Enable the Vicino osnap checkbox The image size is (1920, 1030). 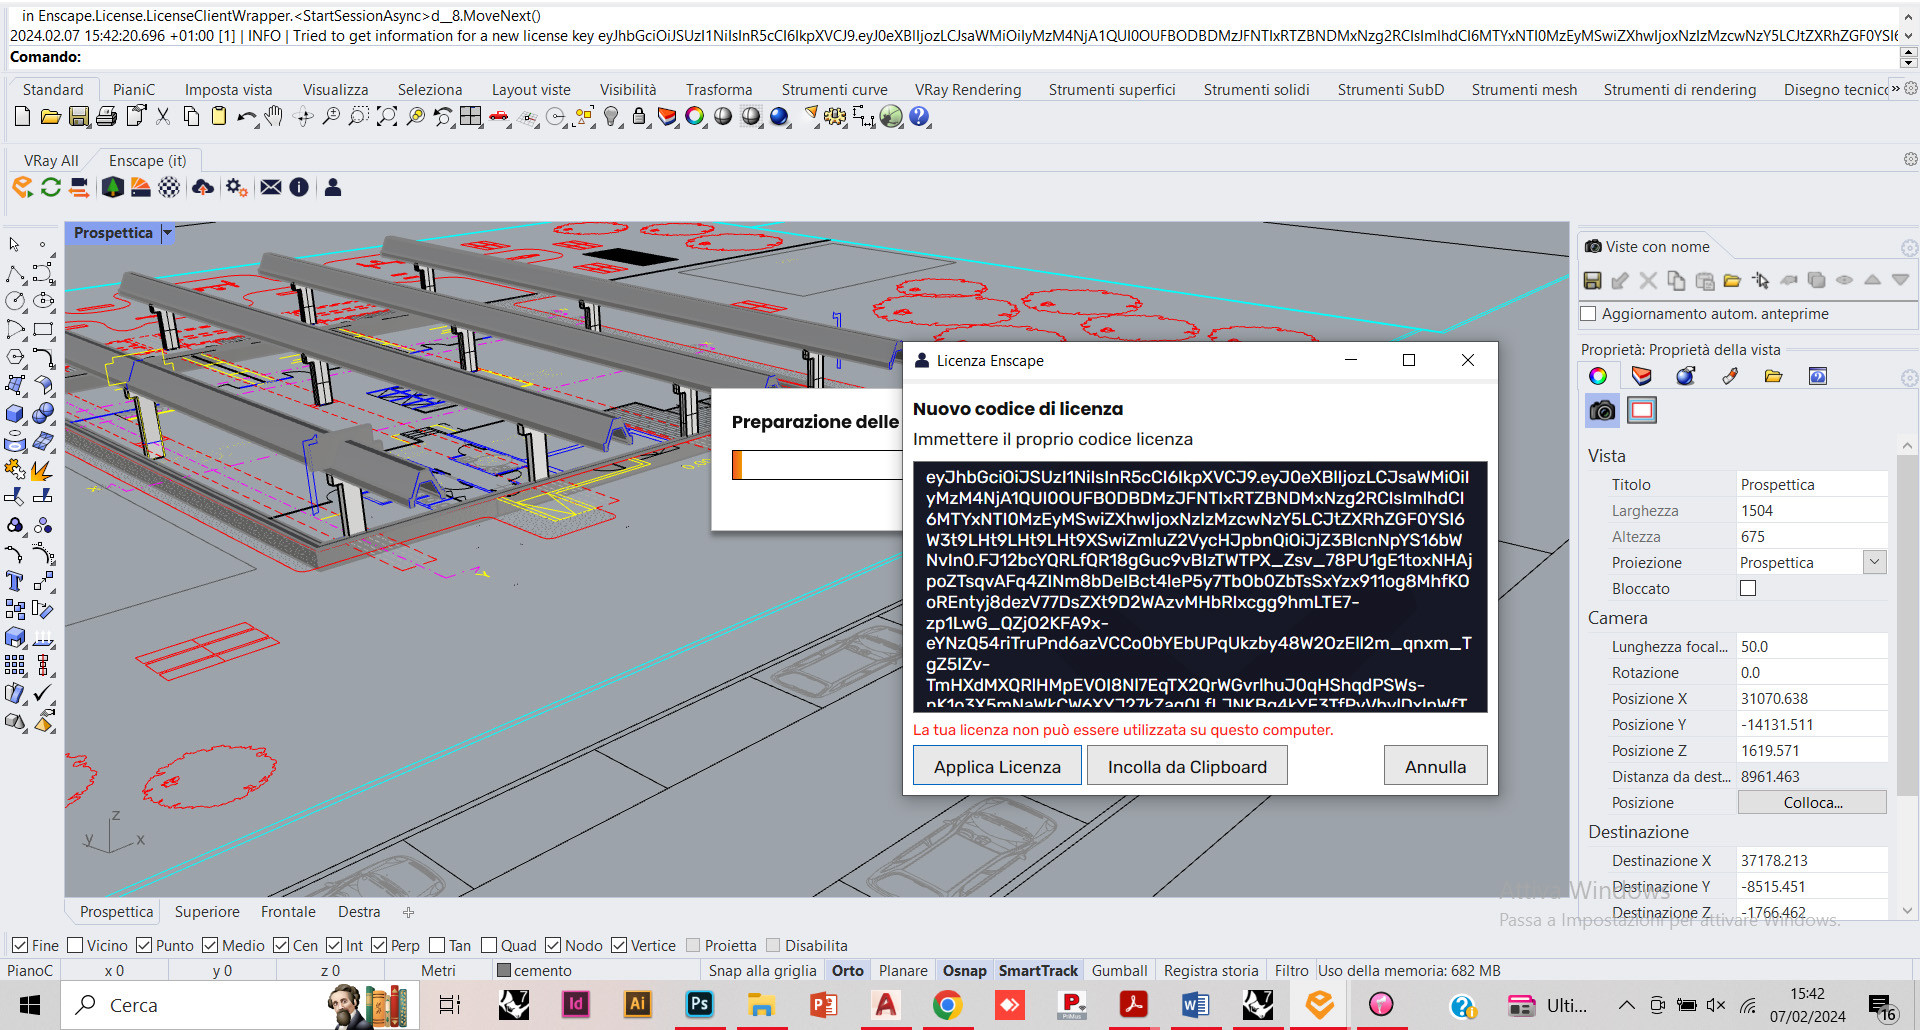(74, 945)
